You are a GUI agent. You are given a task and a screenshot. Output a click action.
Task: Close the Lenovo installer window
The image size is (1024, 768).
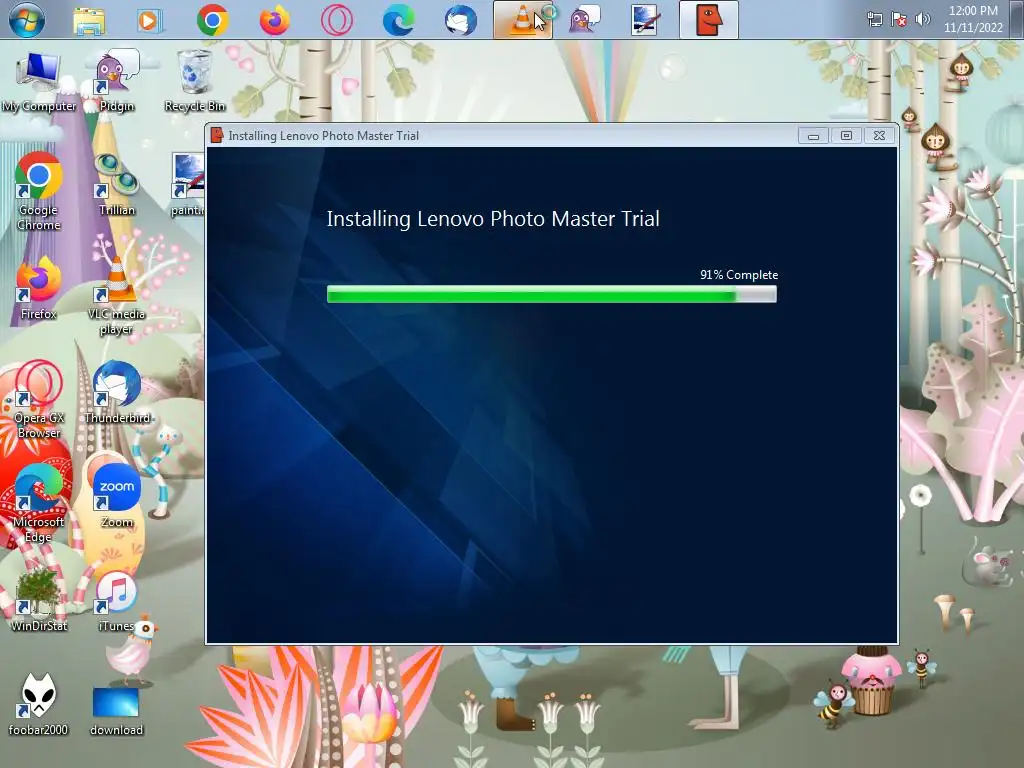coord(880,136)
